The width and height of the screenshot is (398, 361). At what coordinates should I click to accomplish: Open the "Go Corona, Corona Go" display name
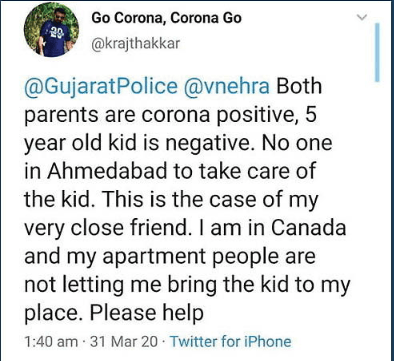tap(166, 18)
